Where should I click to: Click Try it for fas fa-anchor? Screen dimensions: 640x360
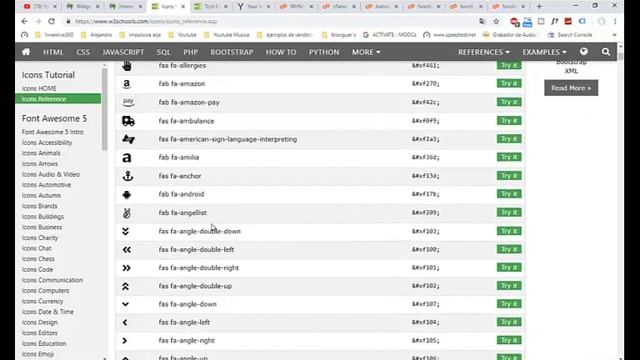click(509, 176)
